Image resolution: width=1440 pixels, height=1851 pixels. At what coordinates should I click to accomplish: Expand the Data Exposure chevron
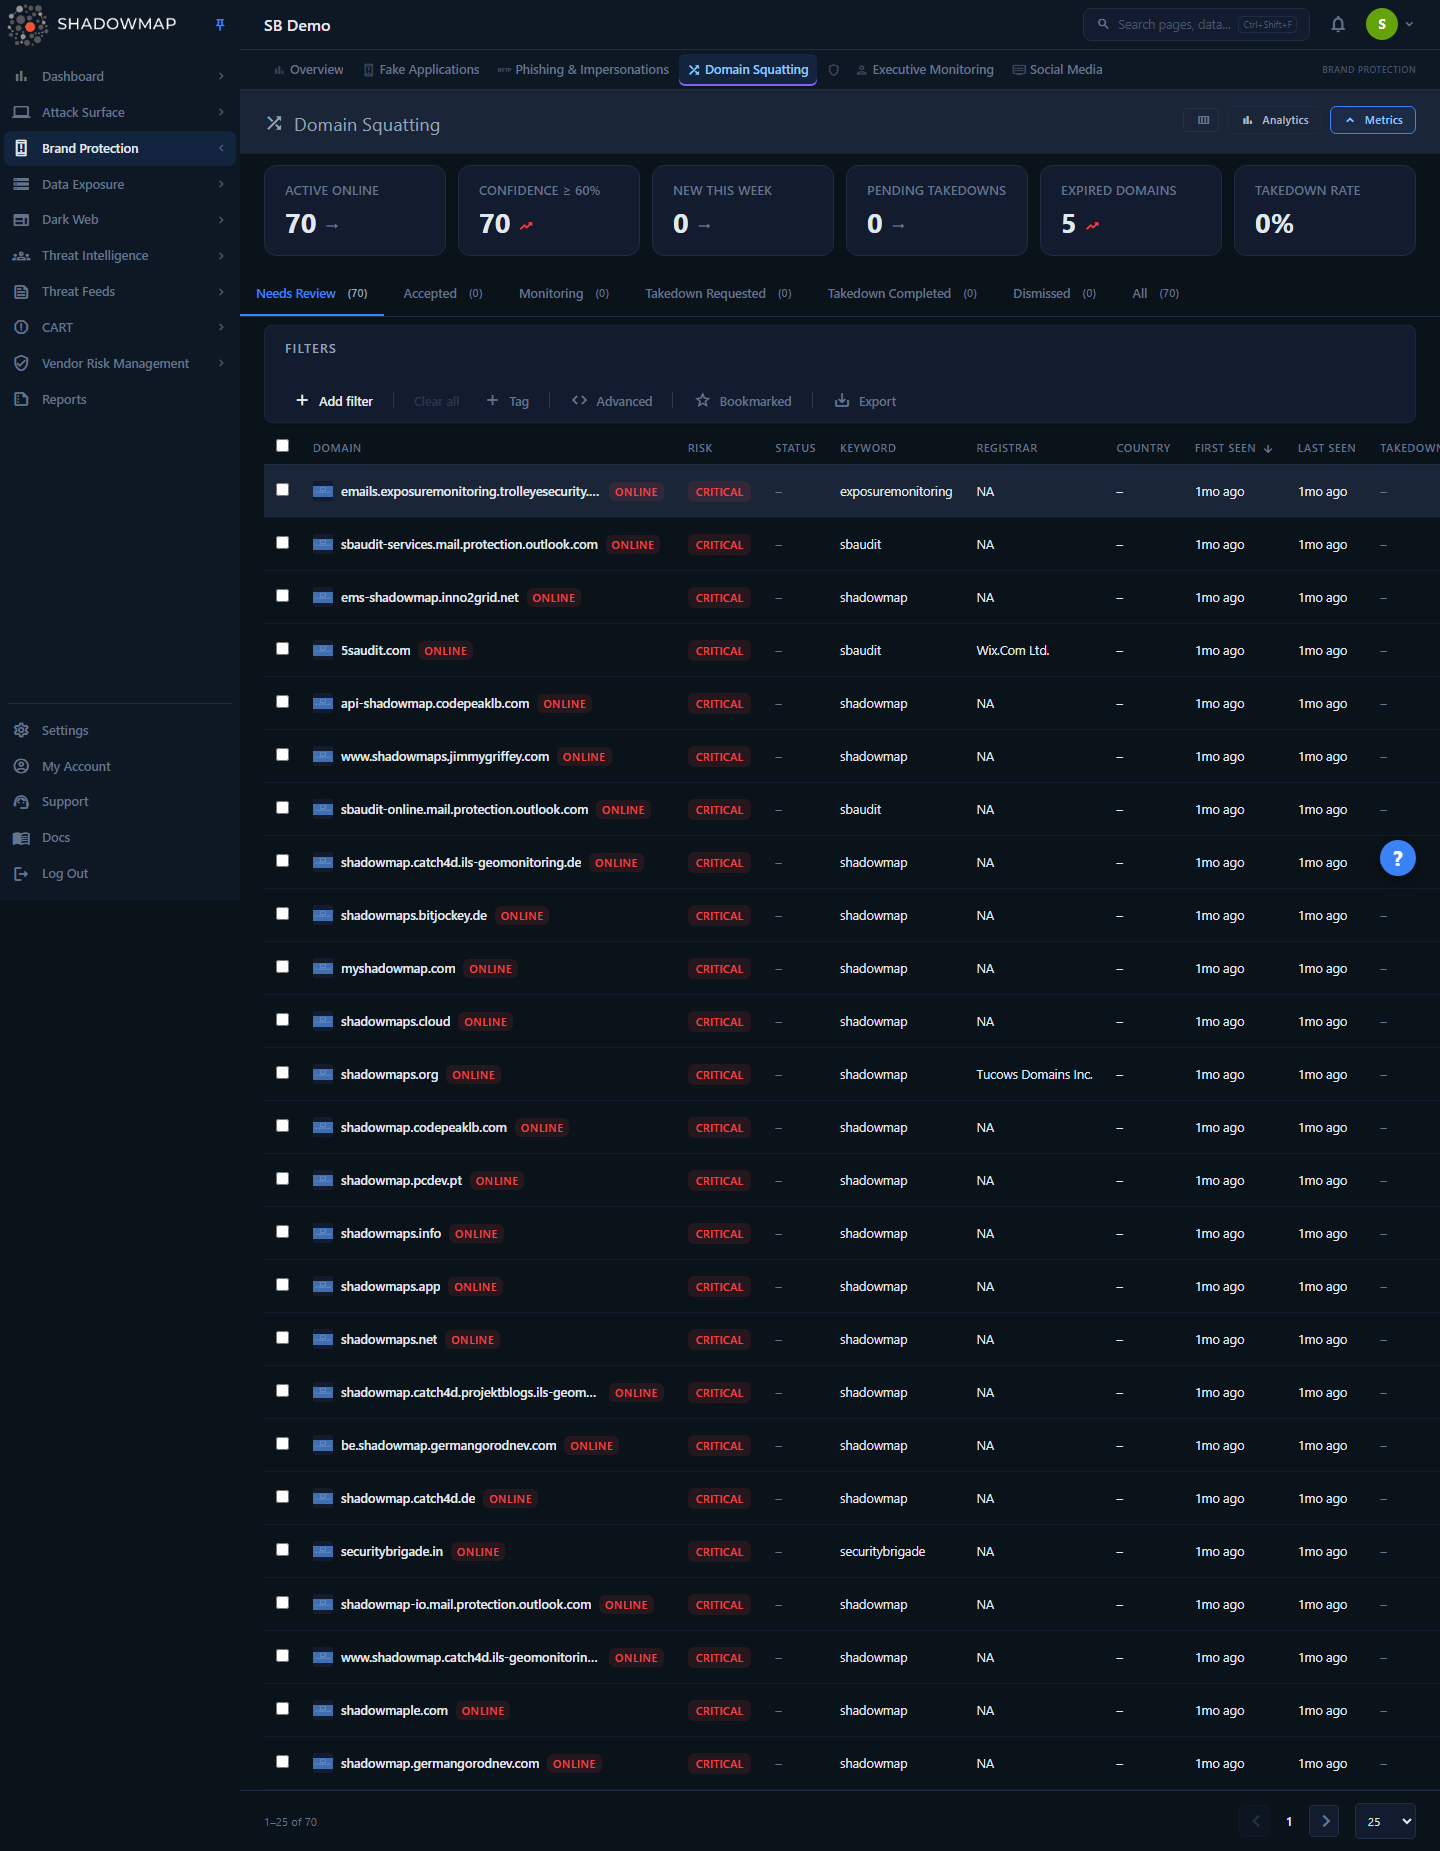[x=221, y=184]
